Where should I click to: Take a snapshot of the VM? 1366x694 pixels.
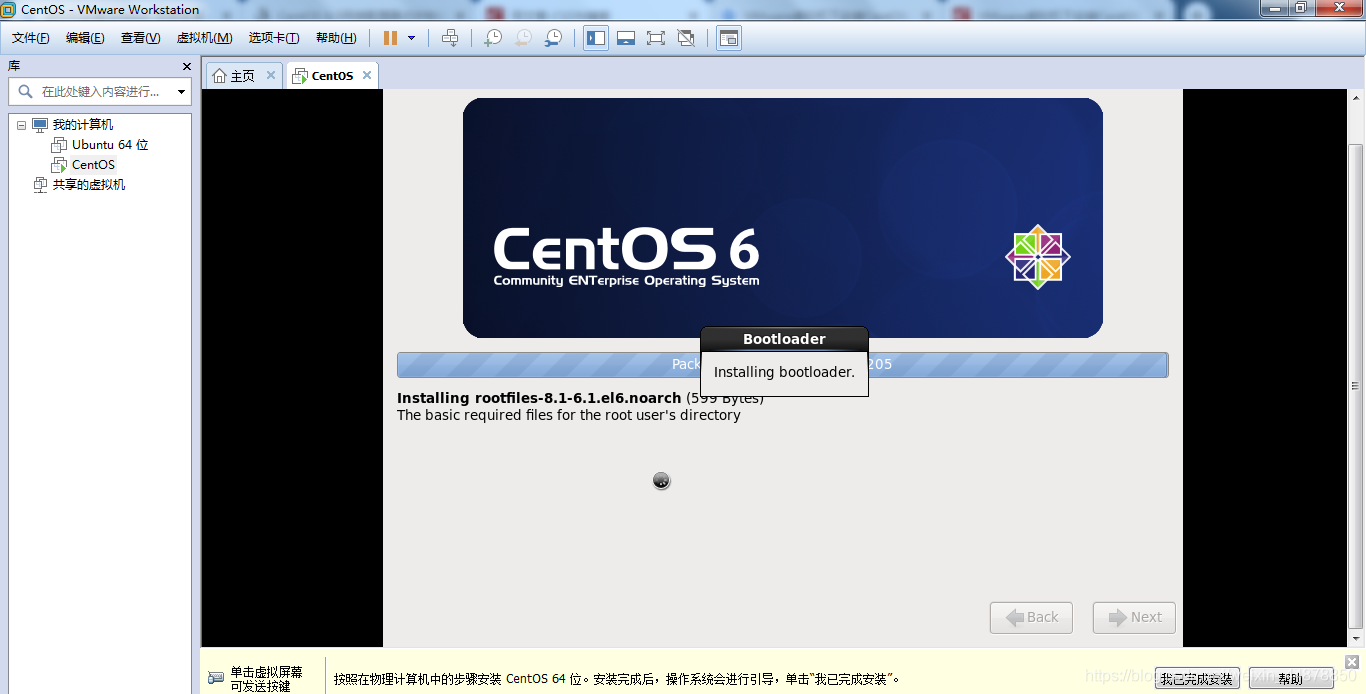coord(493,38)
